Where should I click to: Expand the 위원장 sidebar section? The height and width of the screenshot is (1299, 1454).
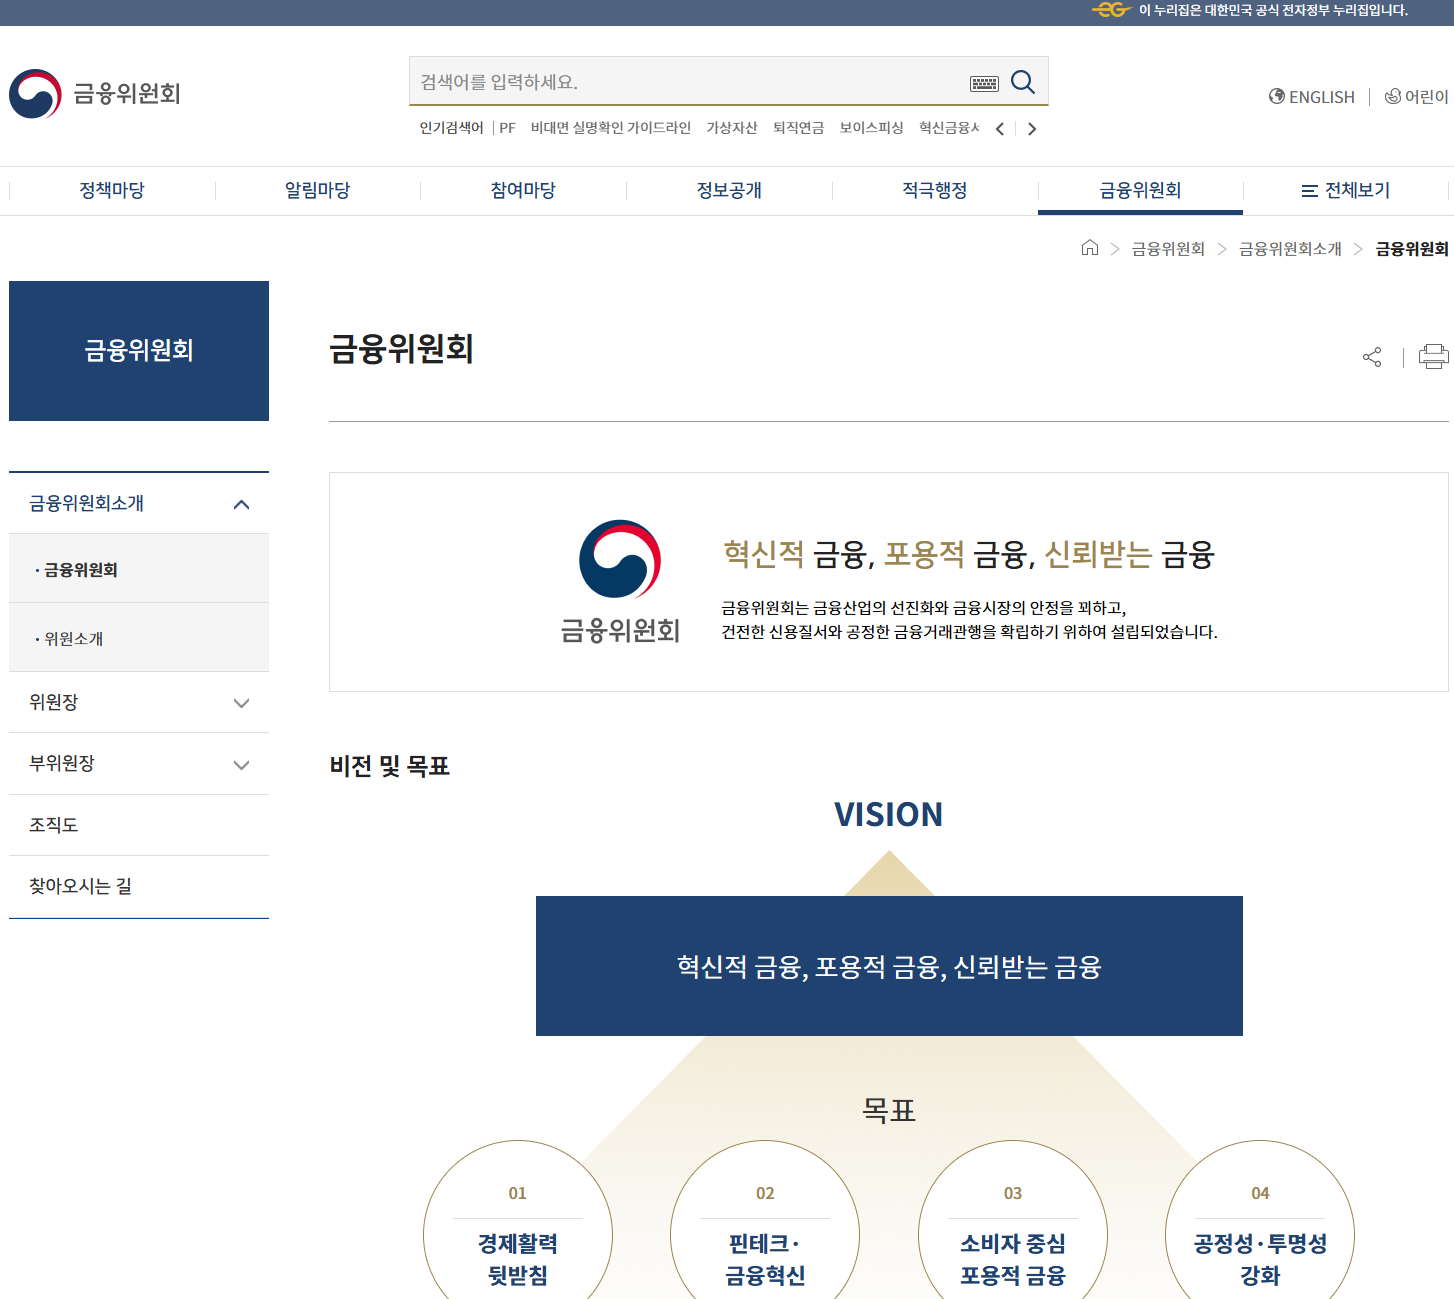click(x=241, y=703)
